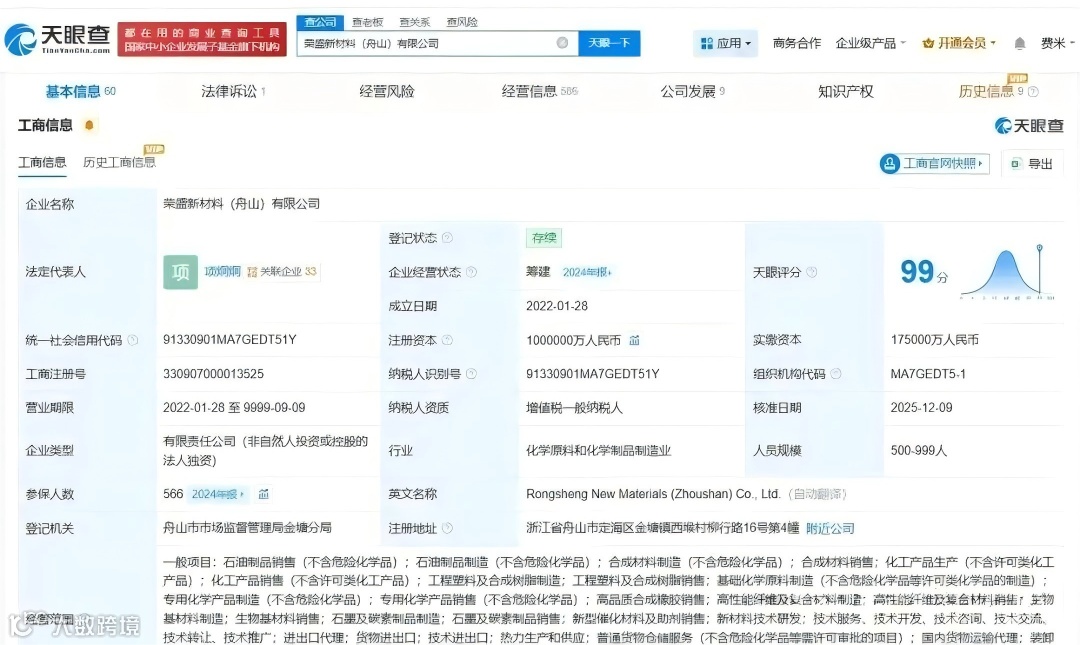
Task: Open the 开通会员 dropdown
Action: click(959, 43)
